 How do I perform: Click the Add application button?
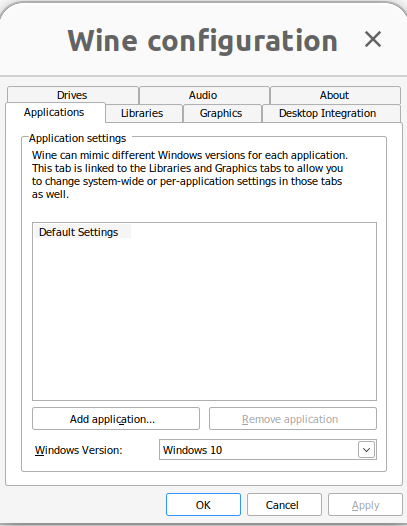pyautogui.click(x=116, y=419)
